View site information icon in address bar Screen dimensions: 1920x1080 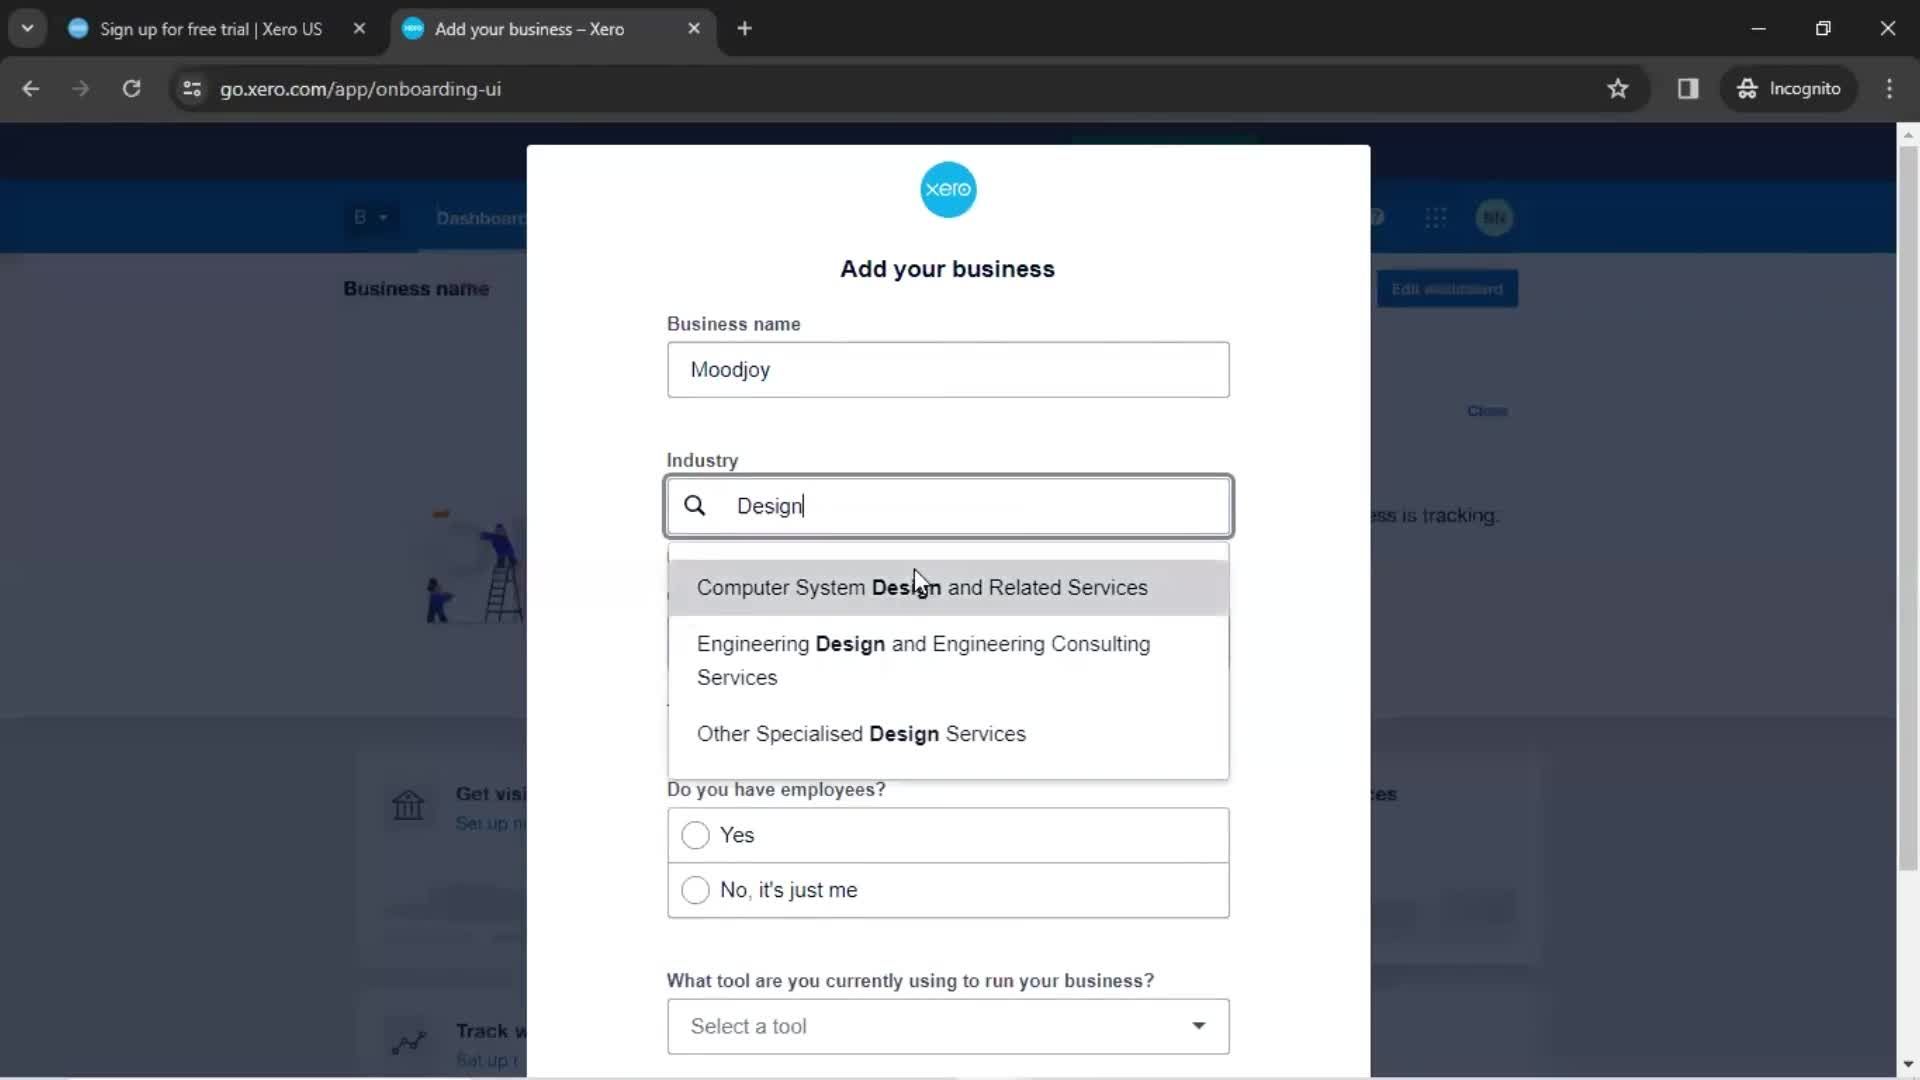click(x=192, y=89)
